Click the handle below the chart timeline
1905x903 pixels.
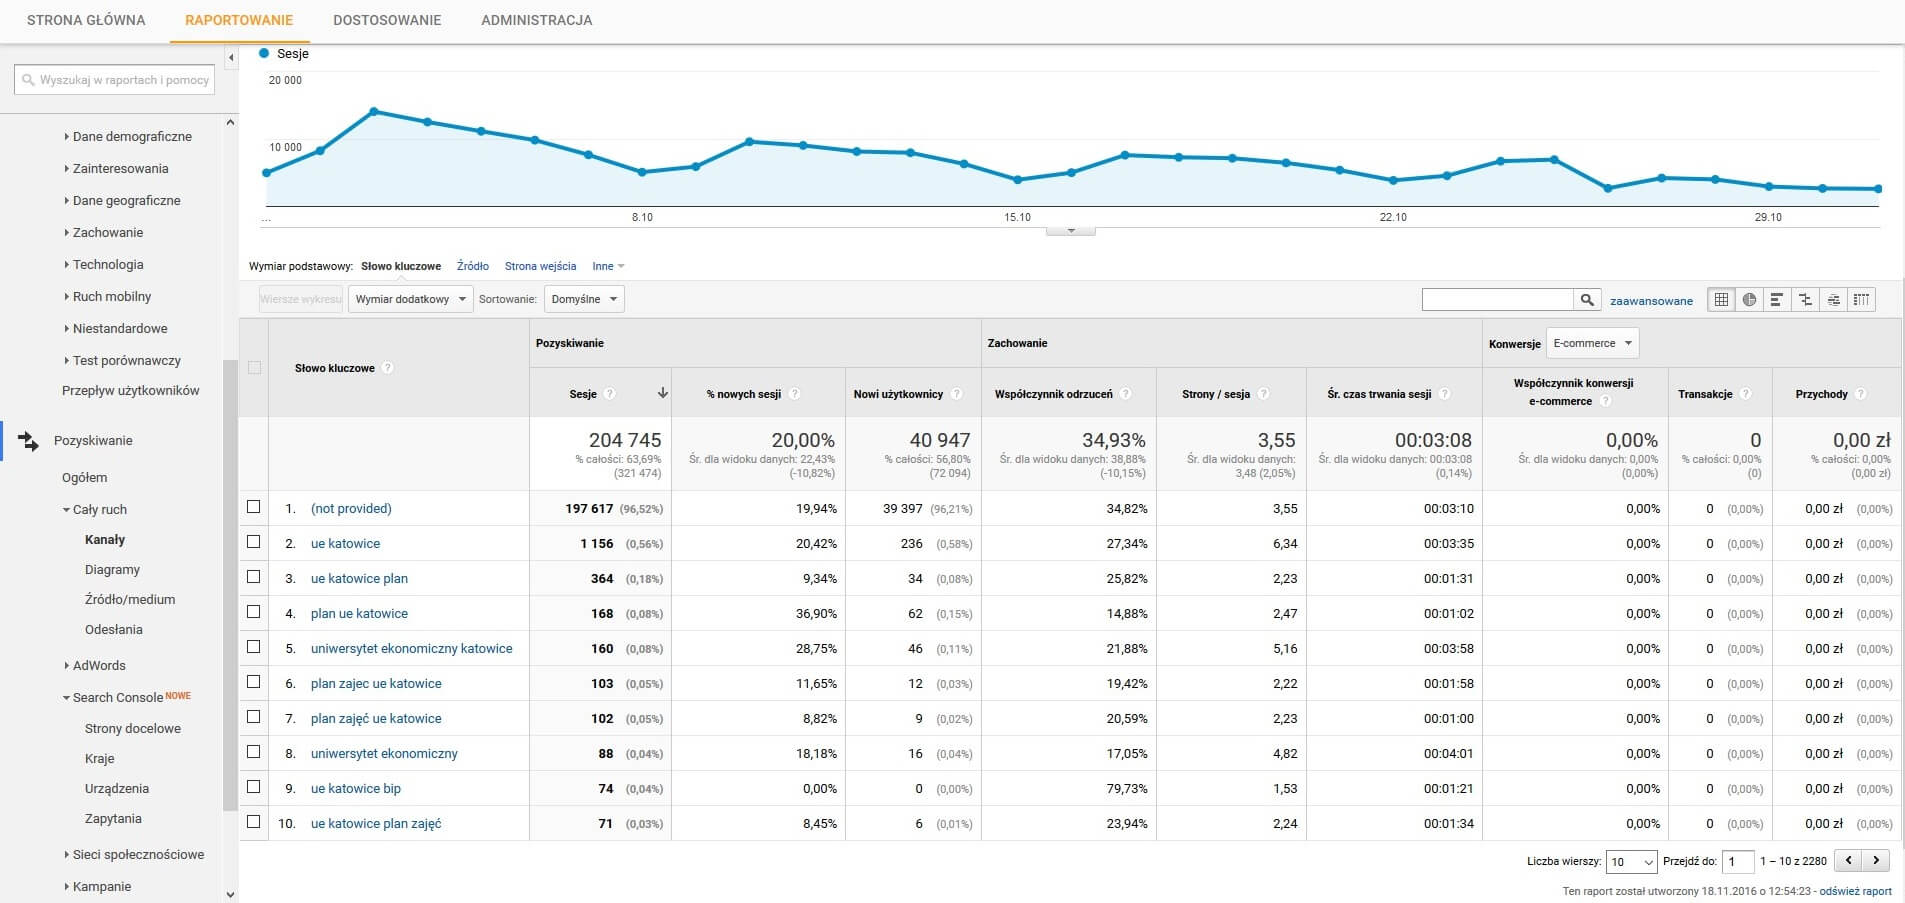[x=1070, y=231]
